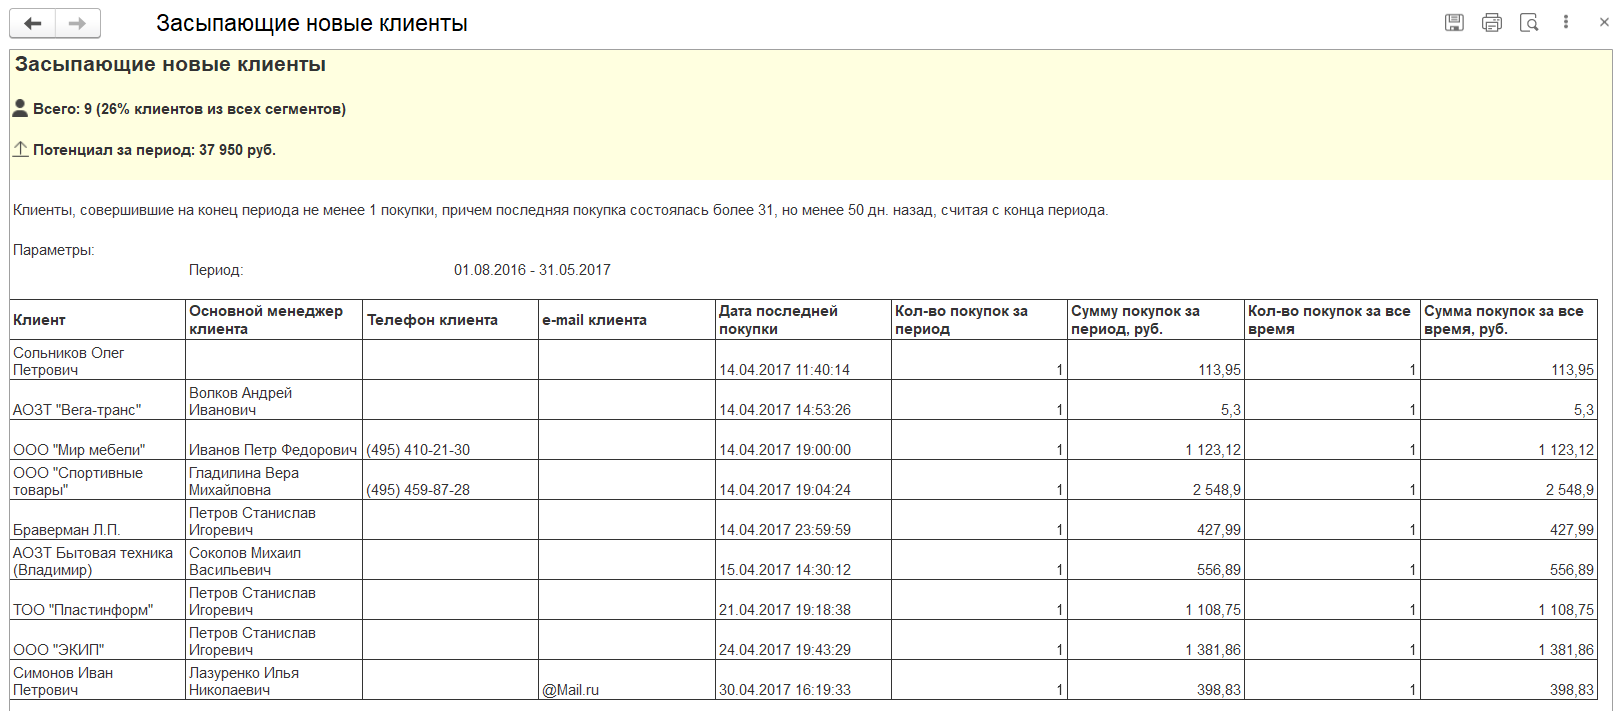Open print preview icon
The width and height of the screenshot is (1622, 711).
coord(1528,23)
